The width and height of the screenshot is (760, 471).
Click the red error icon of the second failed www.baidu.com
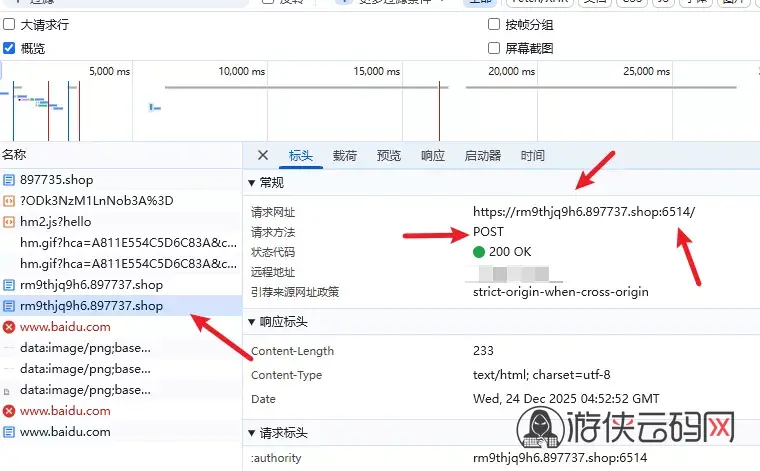(9, 411)
